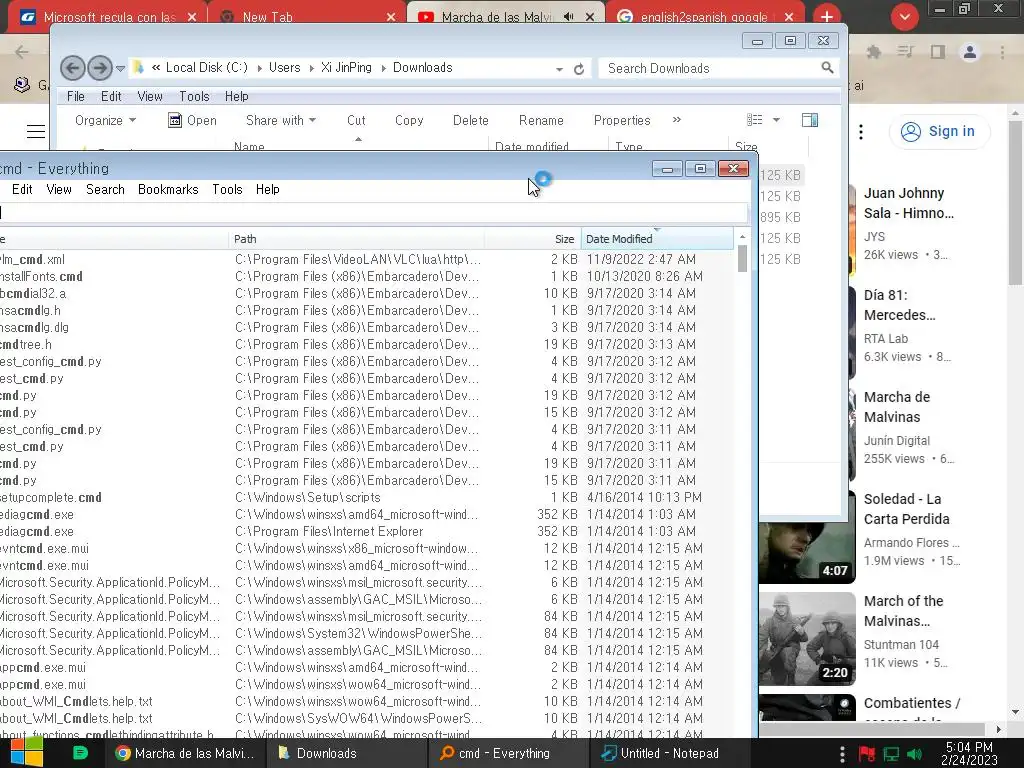Open Explorer File menu

click(x=76, y=96)
